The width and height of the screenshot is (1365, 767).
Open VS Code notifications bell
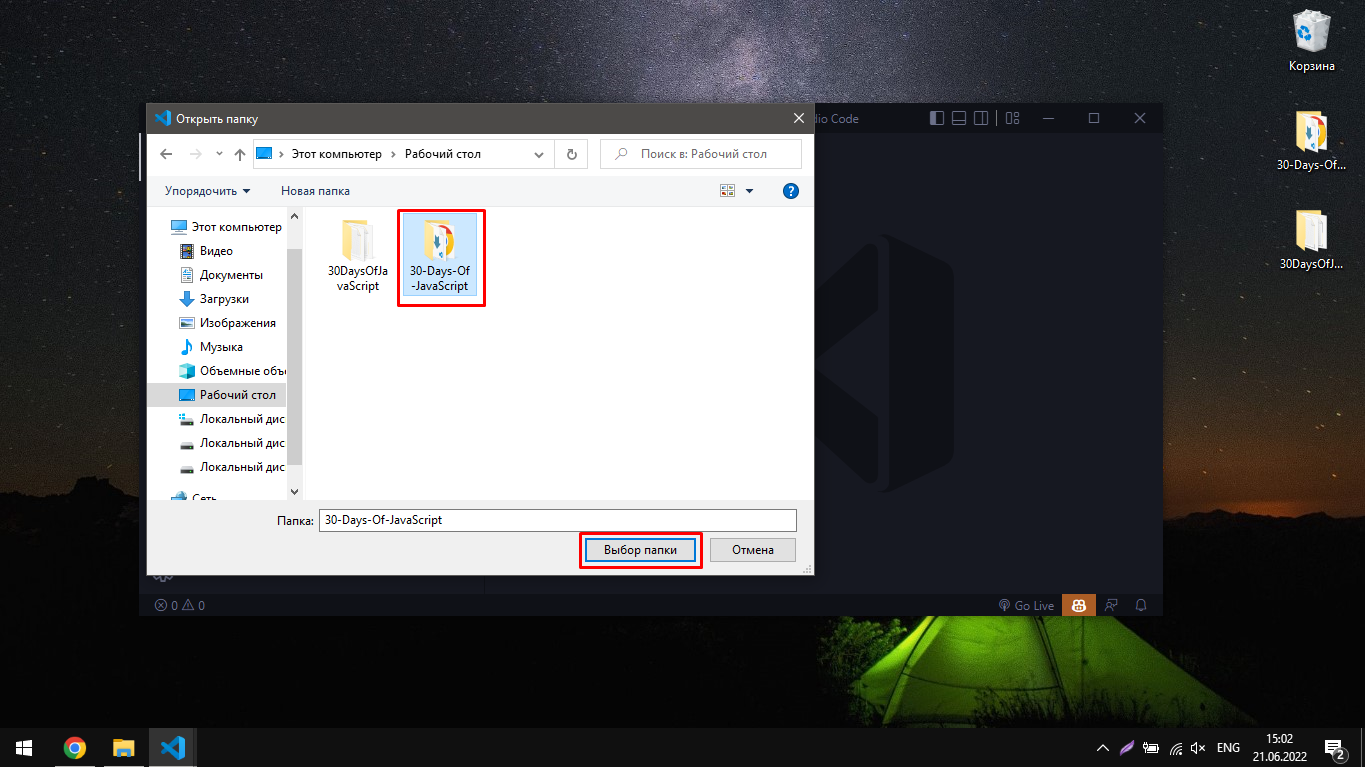[x=1141, y=605]
